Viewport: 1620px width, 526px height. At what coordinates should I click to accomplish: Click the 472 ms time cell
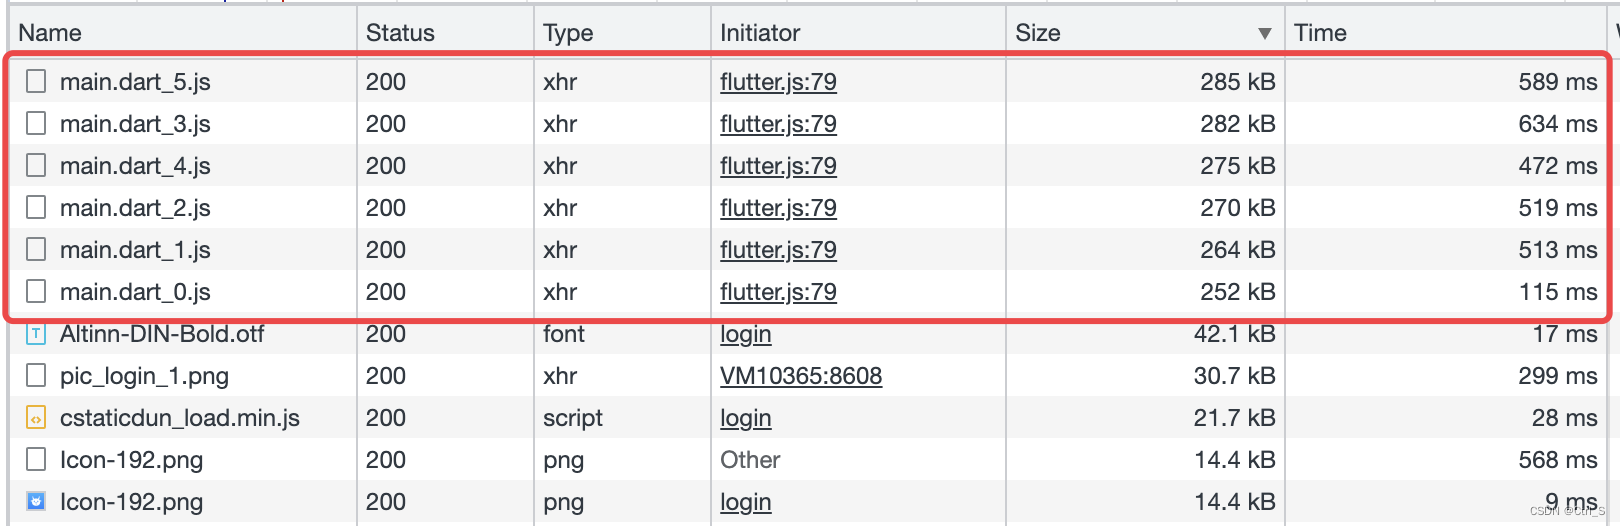click(x=1558, y=166)
